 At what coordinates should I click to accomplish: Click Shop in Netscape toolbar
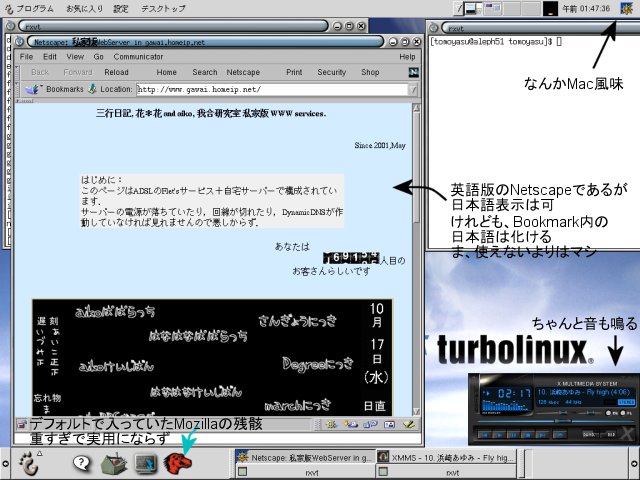(370, 72)
